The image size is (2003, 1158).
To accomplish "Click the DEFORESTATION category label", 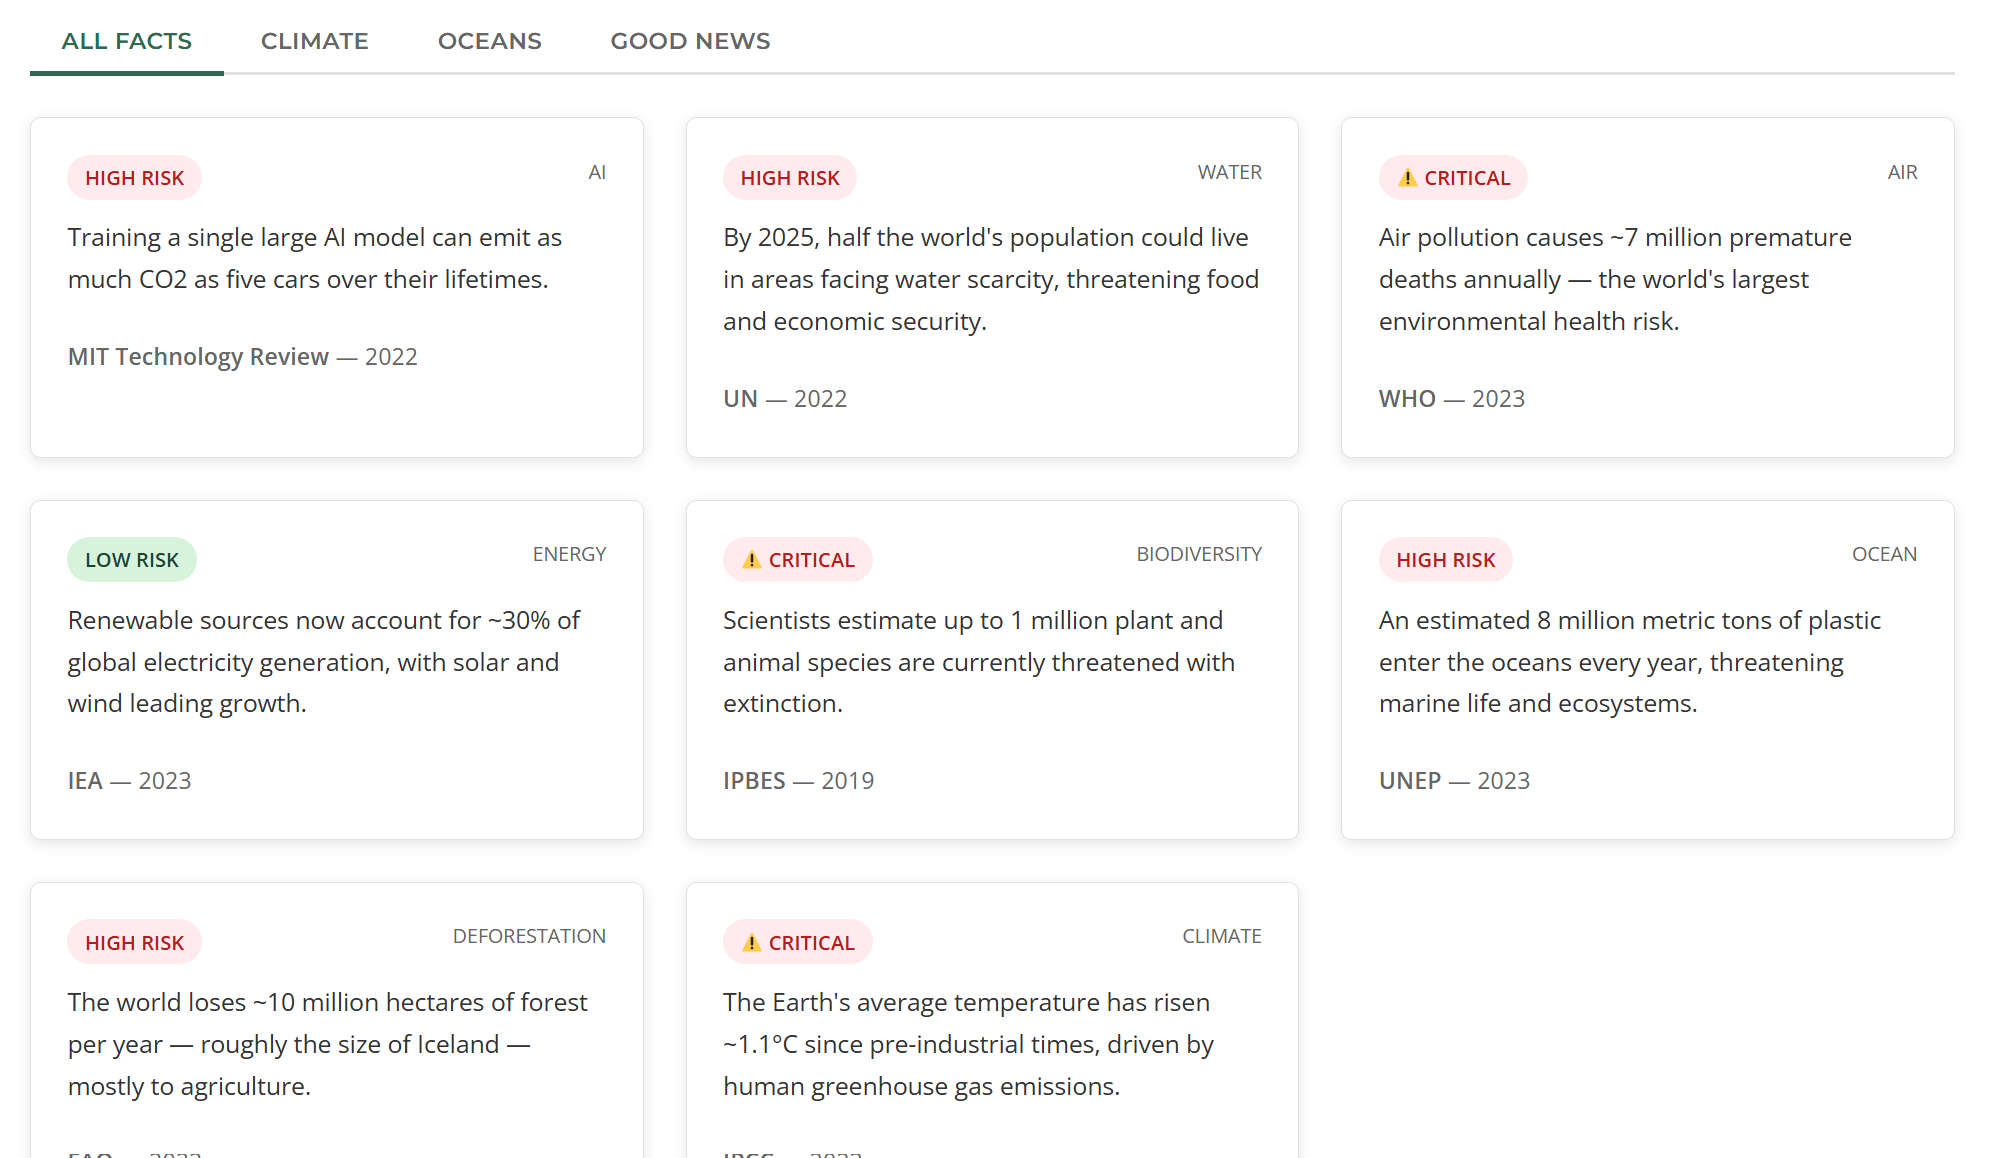I will pos(529,936).
